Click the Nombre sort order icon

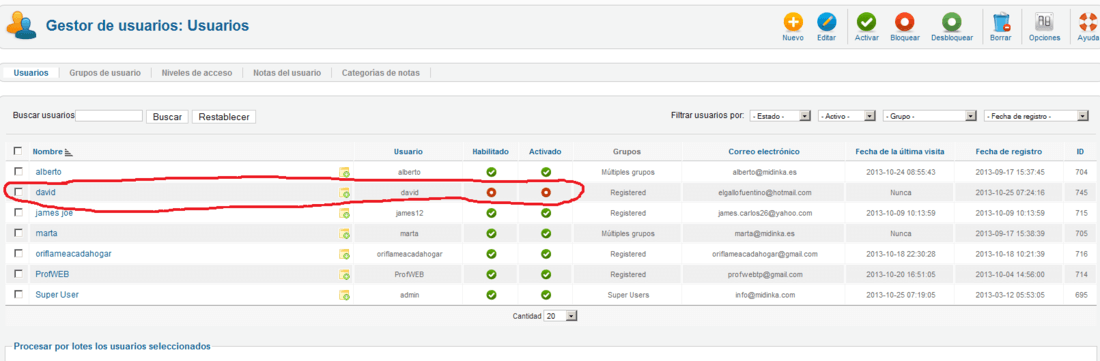pyautogui.click(x=69, y=152)
